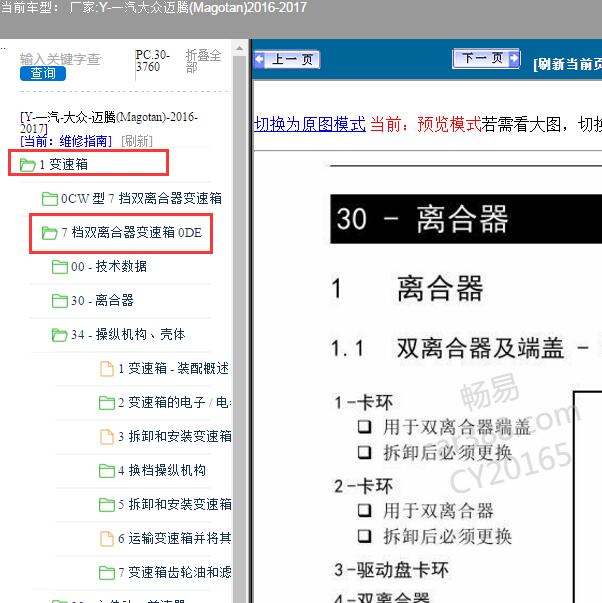602x603 pixels.
Task: Click folder icon of 5 拆卸和安装变速箱
Action: (x=107, y=505)
